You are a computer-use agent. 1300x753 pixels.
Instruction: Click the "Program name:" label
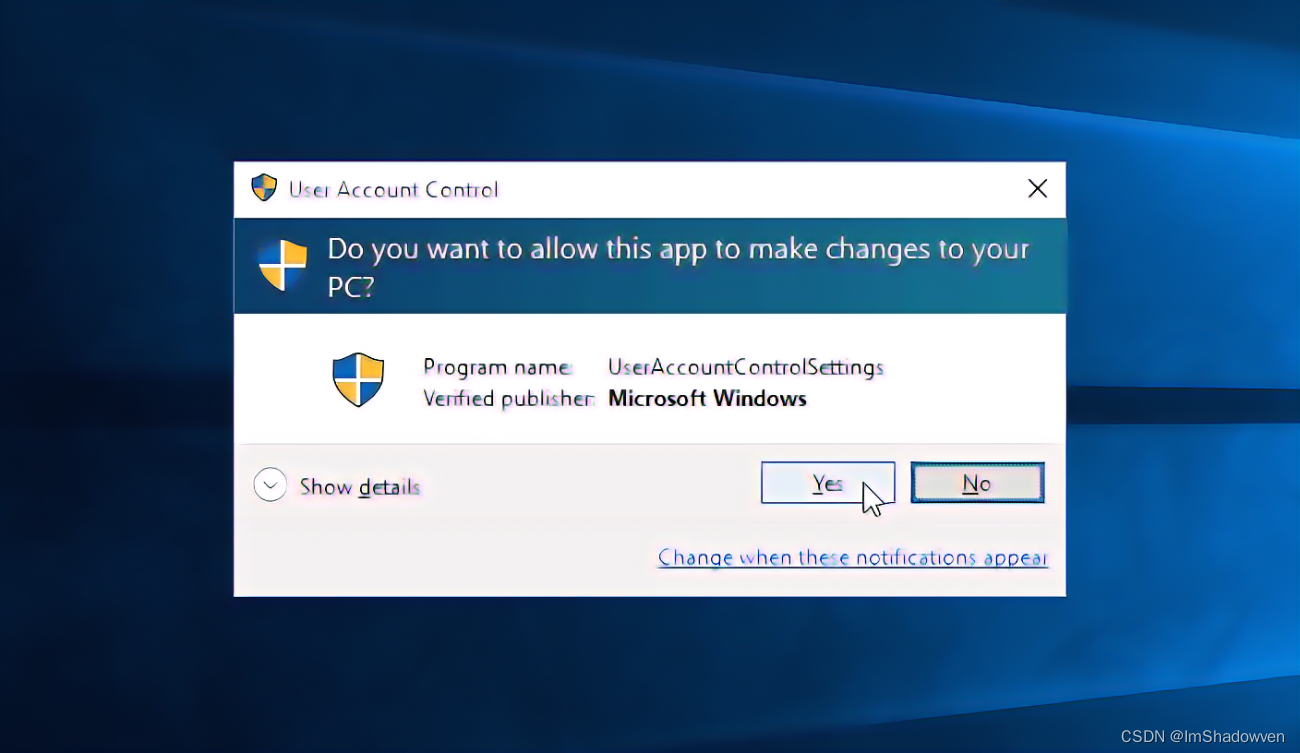[497, 367]
